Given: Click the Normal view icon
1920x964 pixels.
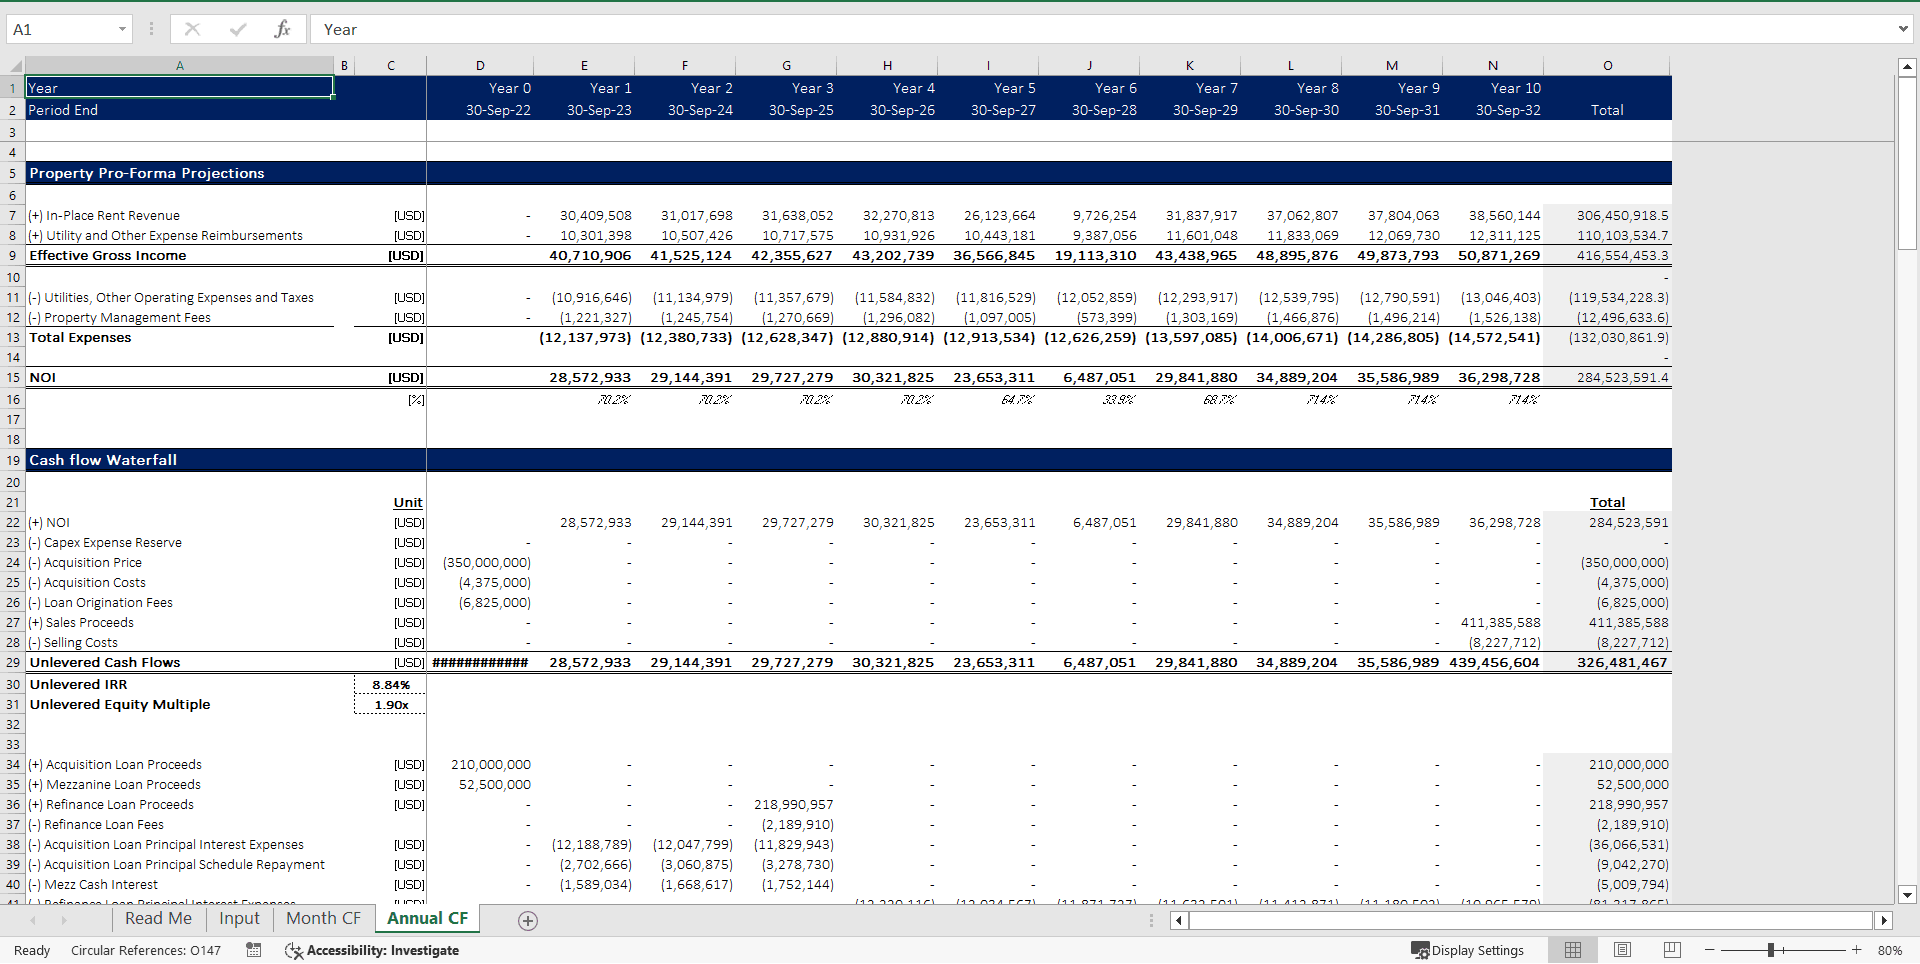Looking at the screenshot, I should (x=1572, y=950).
